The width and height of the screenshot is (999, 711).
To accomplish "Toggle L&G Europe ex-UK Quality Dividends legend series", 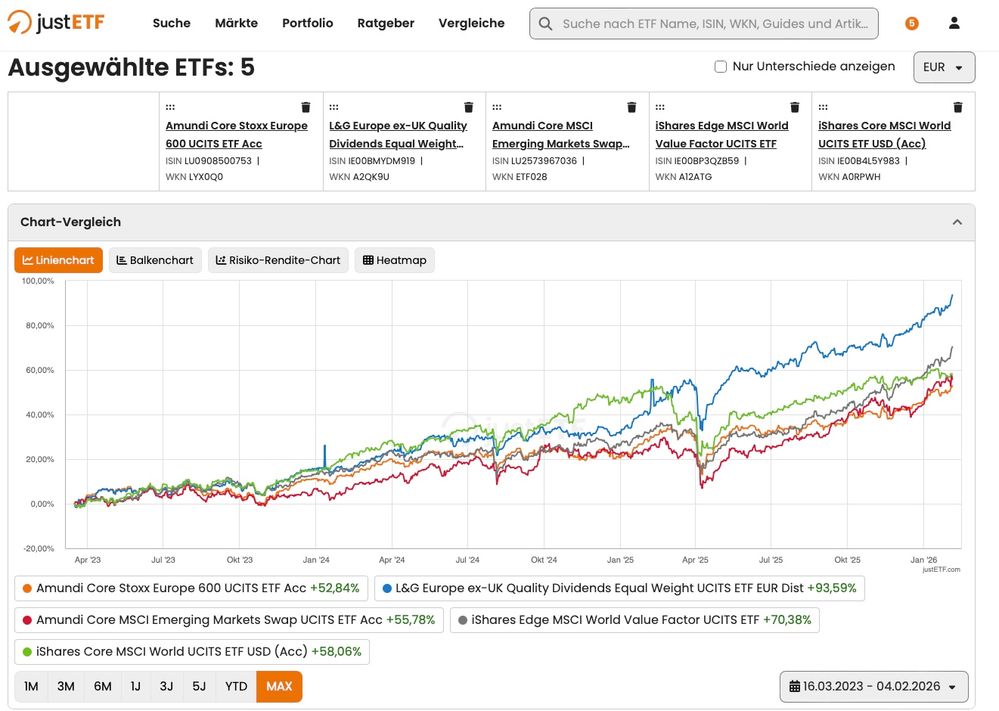I will click(x=619, y=588).
